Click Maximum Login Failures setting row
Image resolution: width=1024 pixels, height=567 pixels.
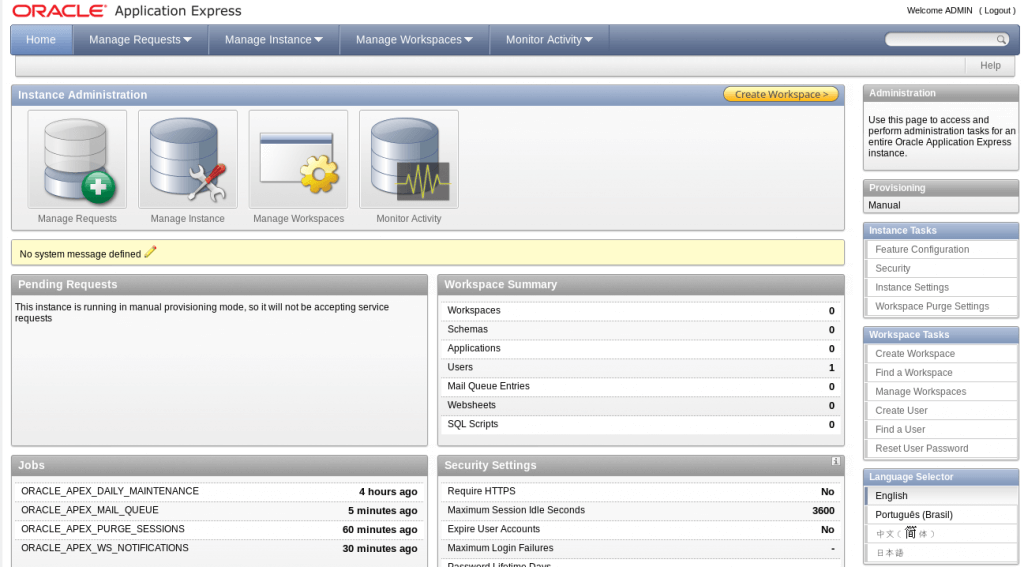click(641, 548)
